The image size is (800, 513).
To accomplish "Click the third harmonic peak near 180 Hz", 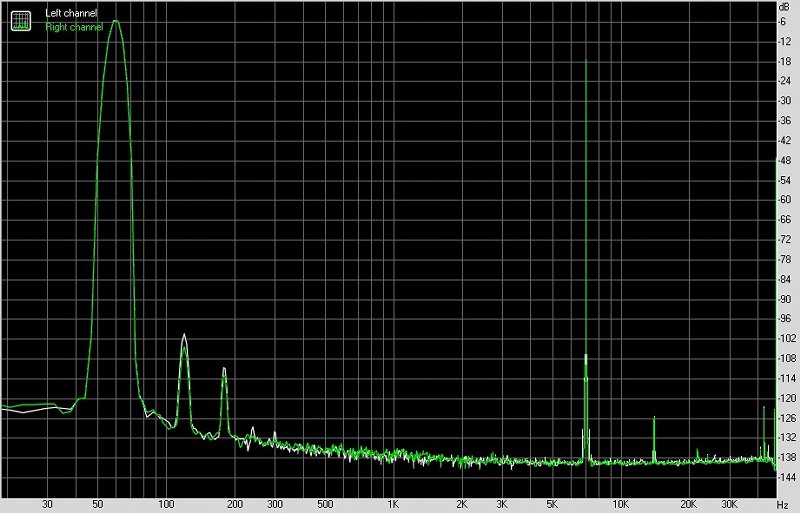I will [224, 370].
